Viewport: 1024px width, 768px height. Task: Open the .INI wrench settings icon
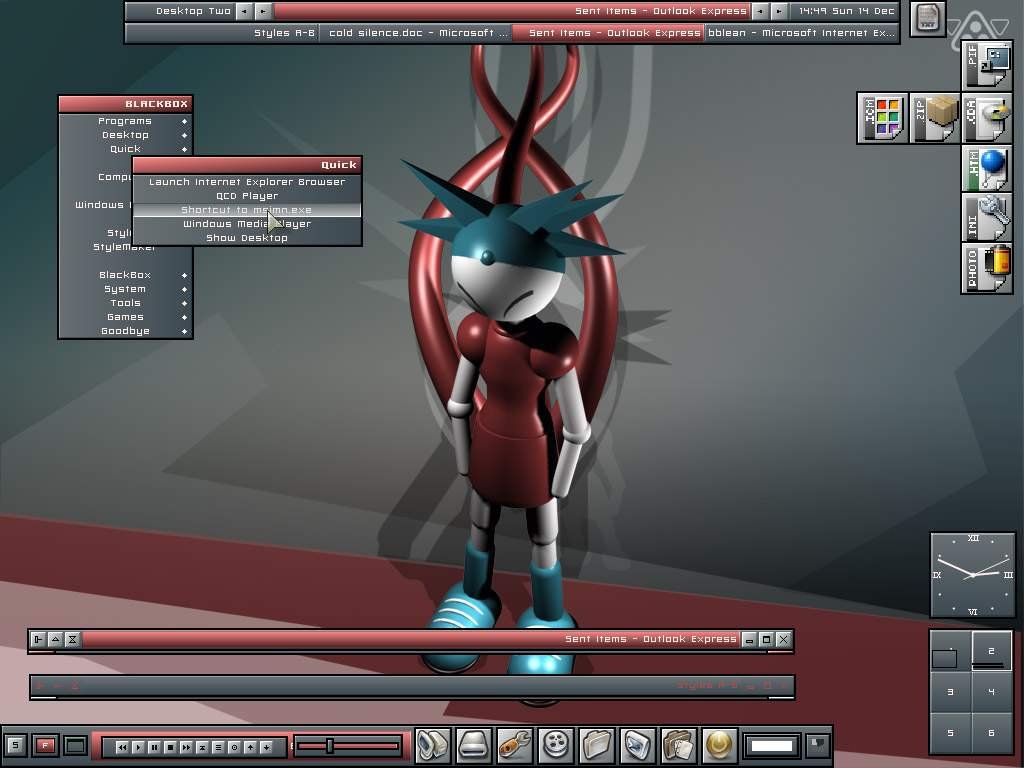pos(987,218)
